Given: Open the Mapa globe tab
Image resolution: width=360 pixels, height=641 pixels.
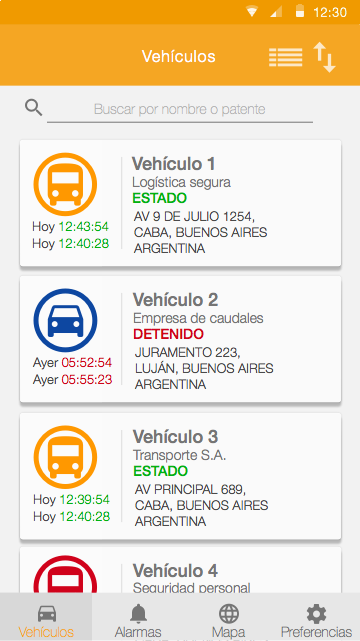Looking at the screenshot, I should 229,617.
